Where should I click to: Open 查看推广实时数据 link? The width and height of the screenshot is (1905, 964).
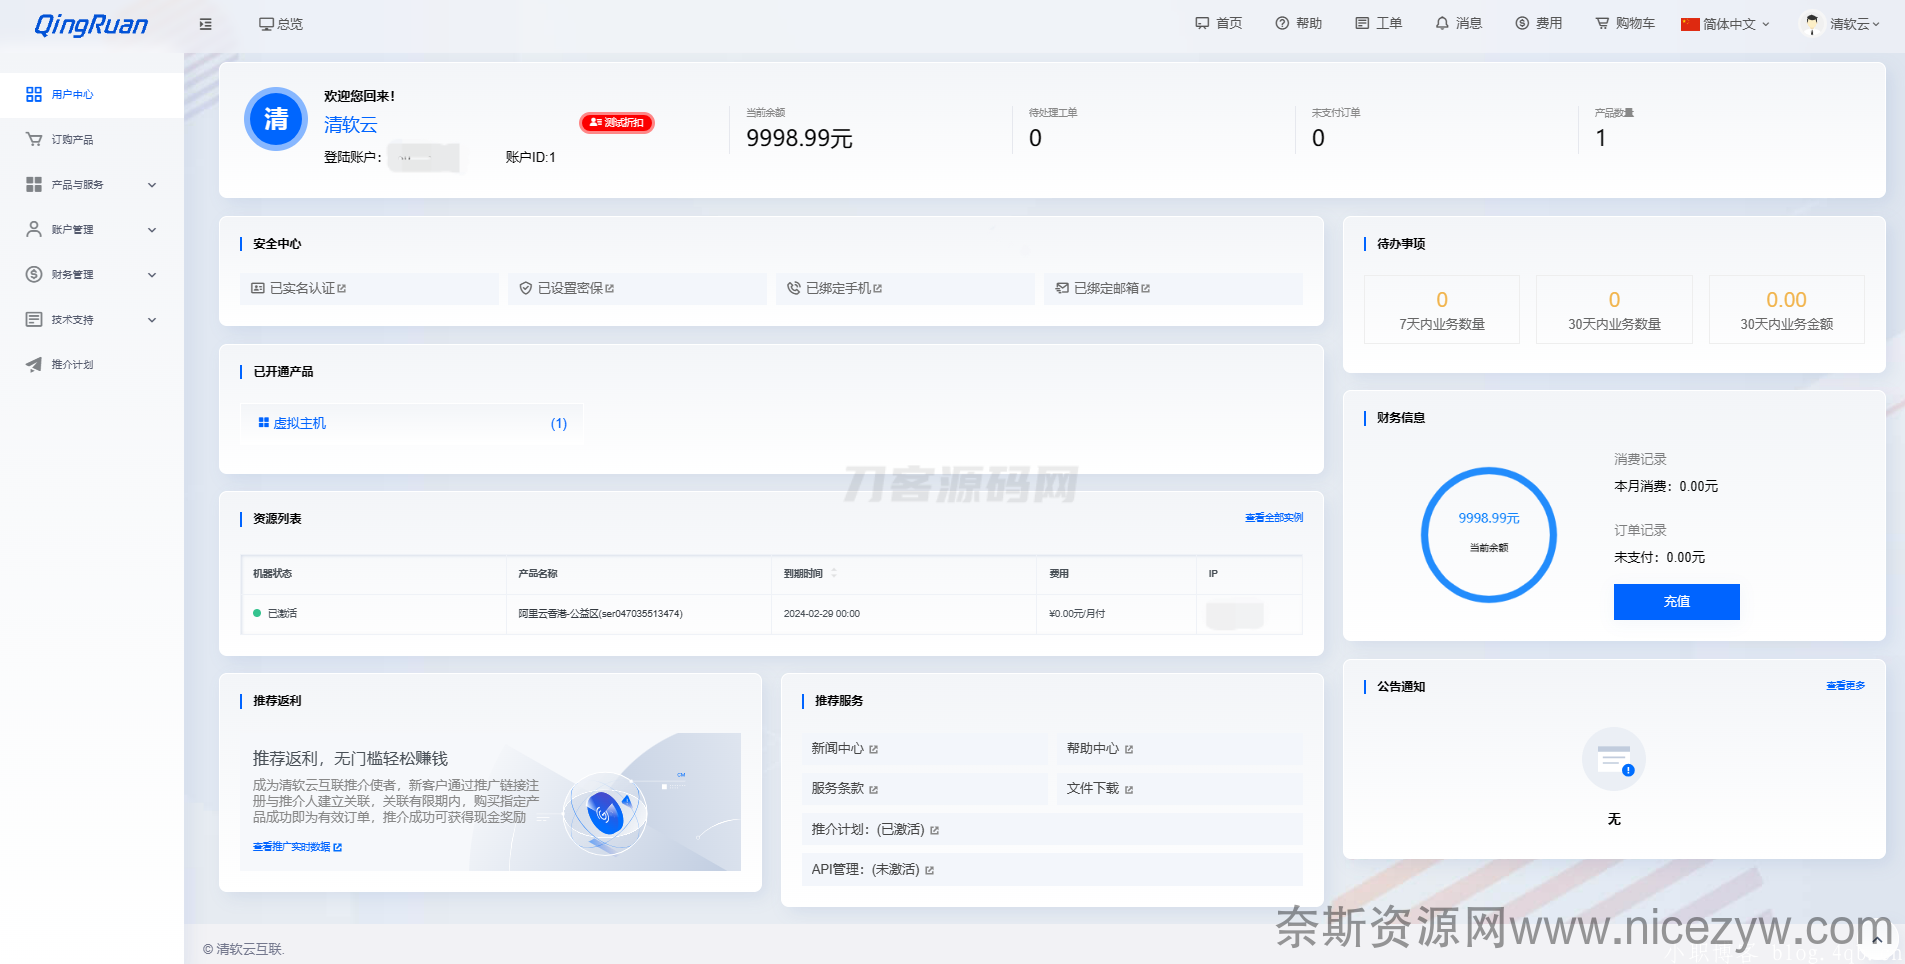(x=297, y=847)
